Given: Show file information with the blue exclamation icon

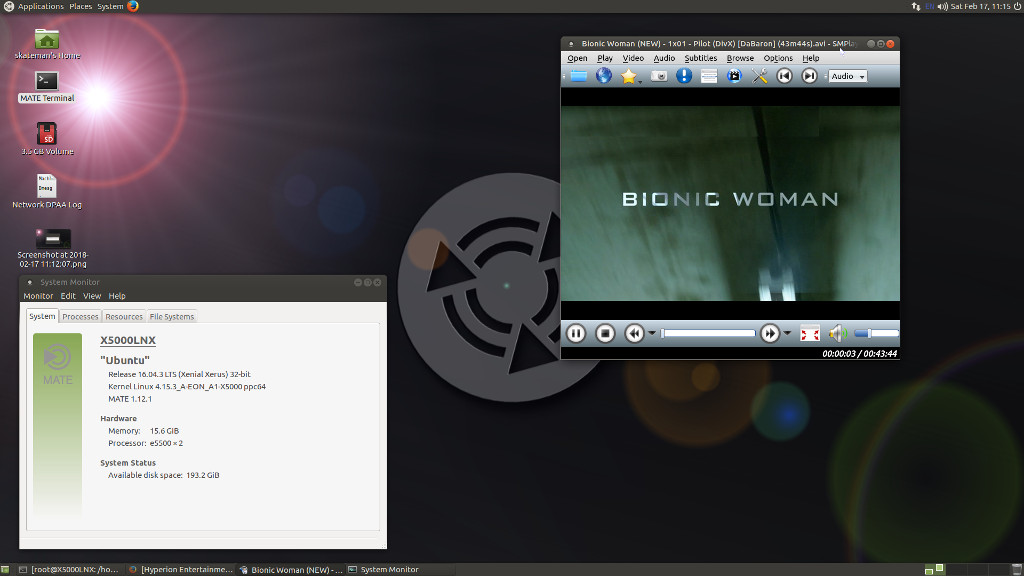Looking at the screenshot, I should pyautogui.click(x=684, y=76).
